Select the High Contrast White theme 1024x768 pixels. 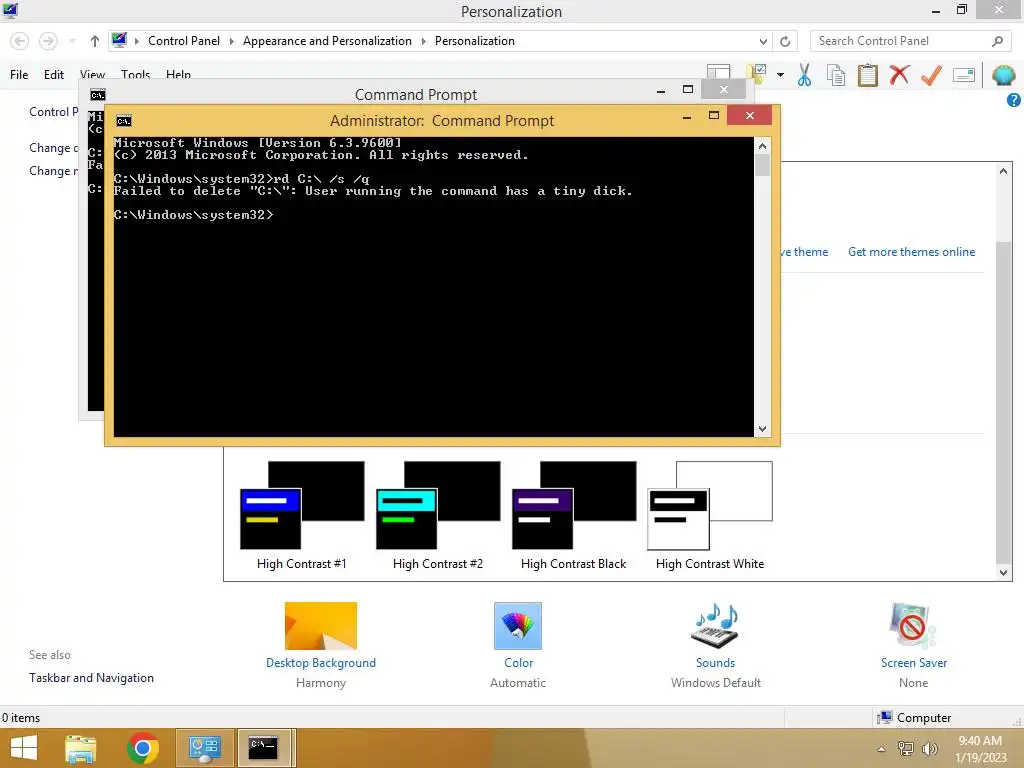tap(710, 515)
